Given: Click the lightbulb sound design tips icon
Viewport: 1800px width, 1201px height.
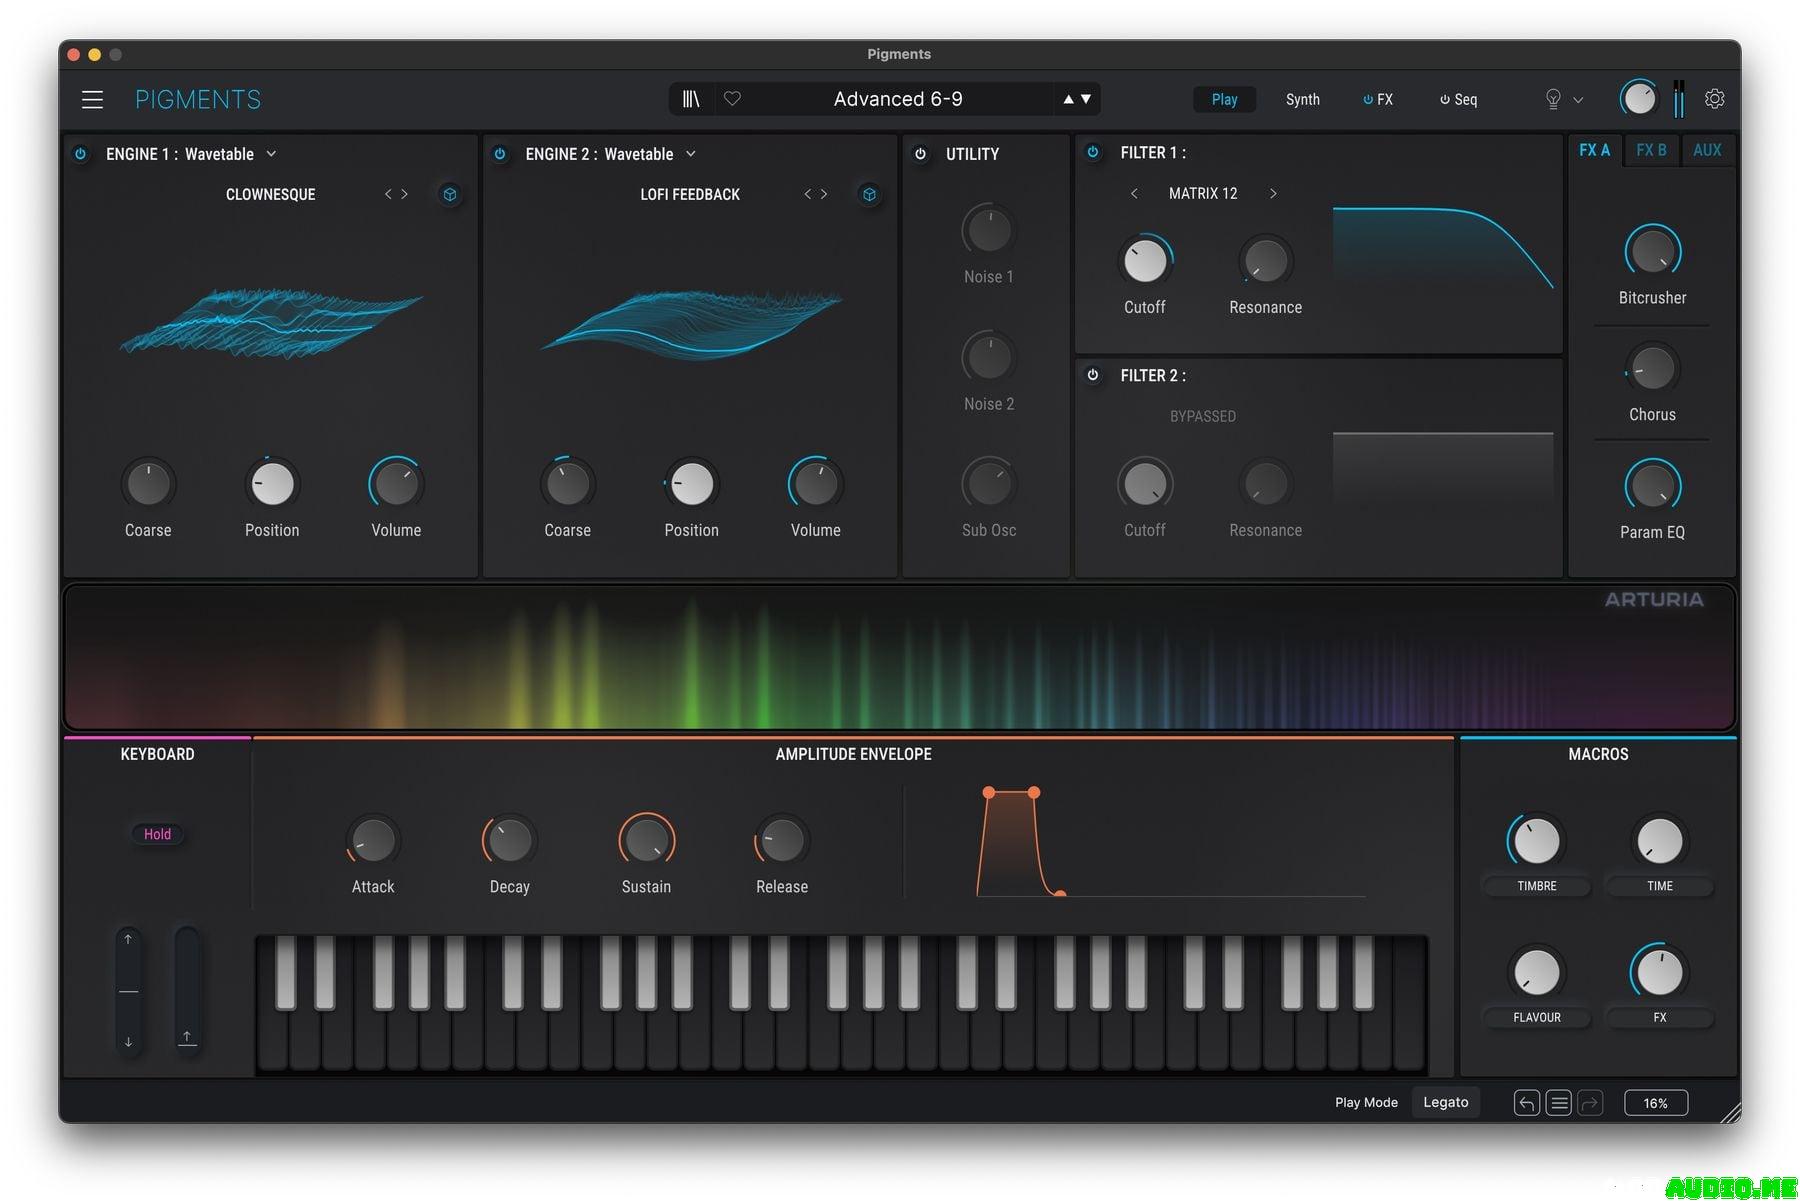Looking at the screenshot, I should click(1553, 99).
